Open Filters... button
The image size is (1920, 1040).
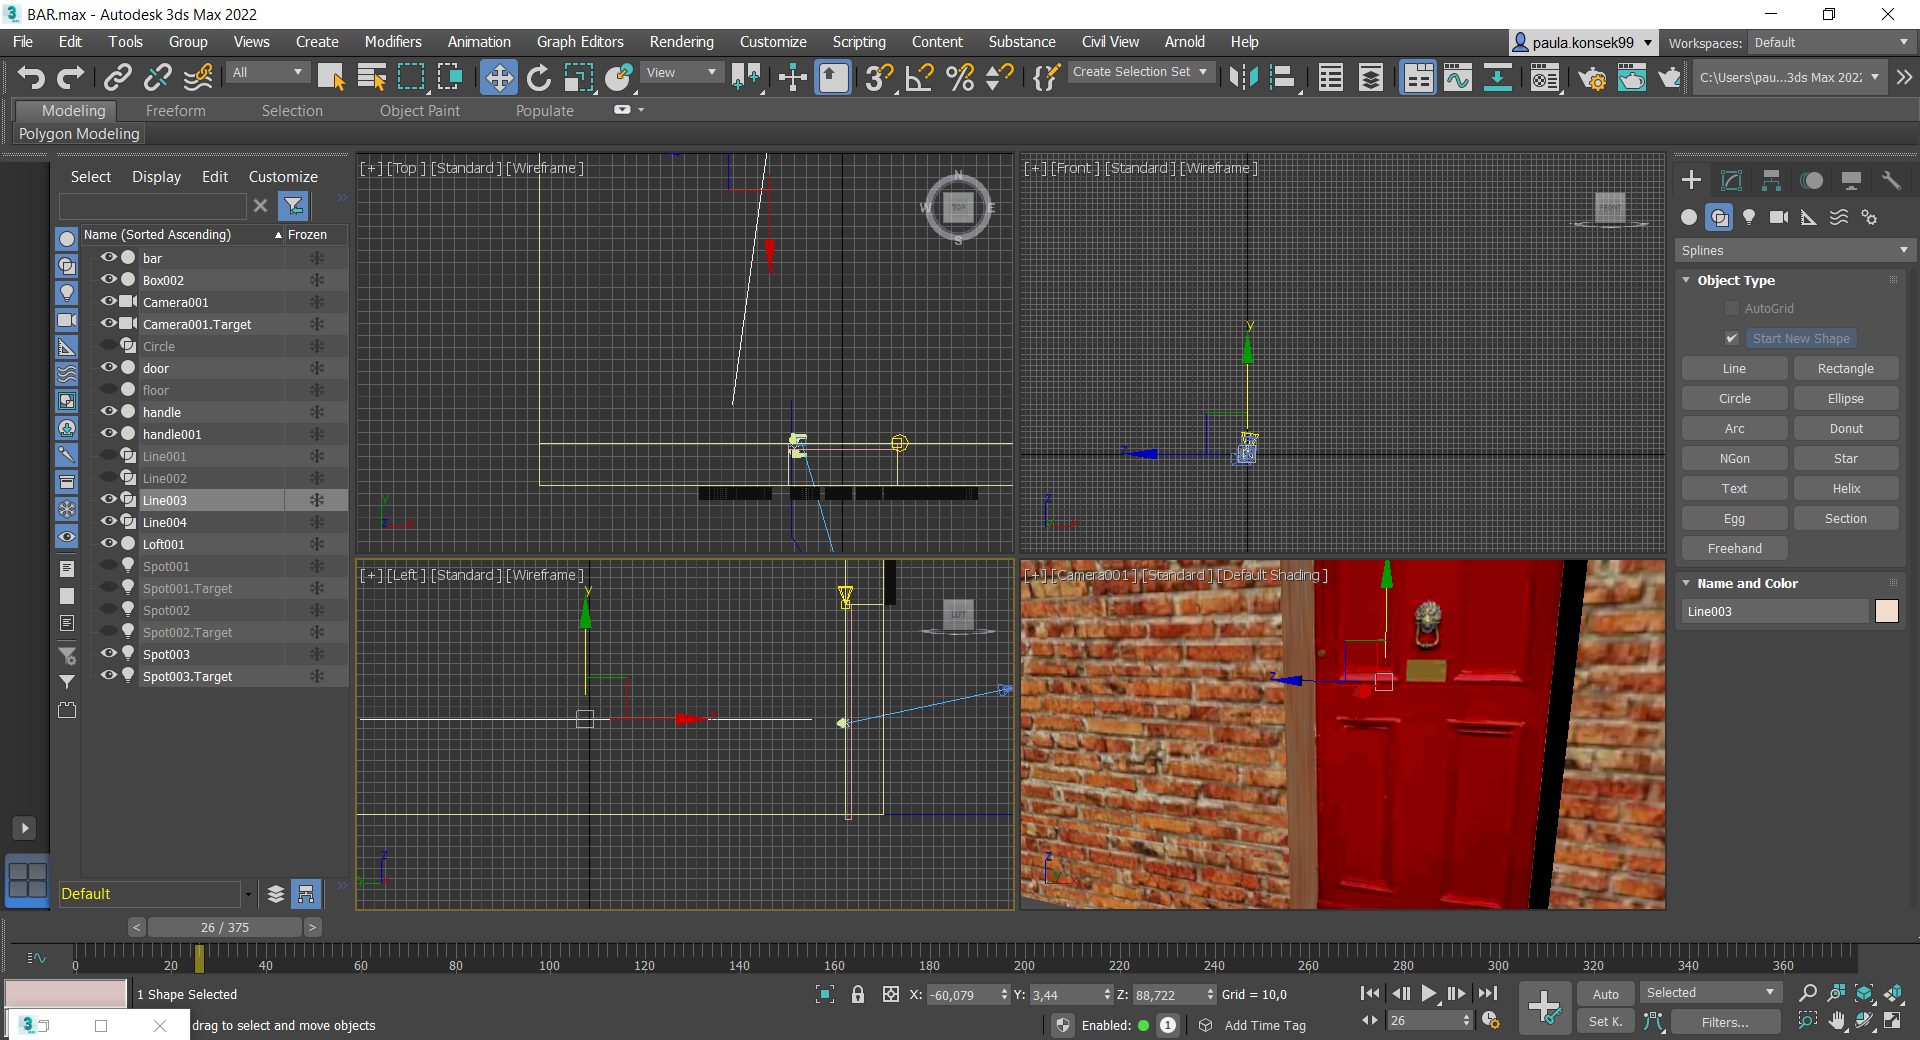pyautogui.click(x=1725, y=1022)
